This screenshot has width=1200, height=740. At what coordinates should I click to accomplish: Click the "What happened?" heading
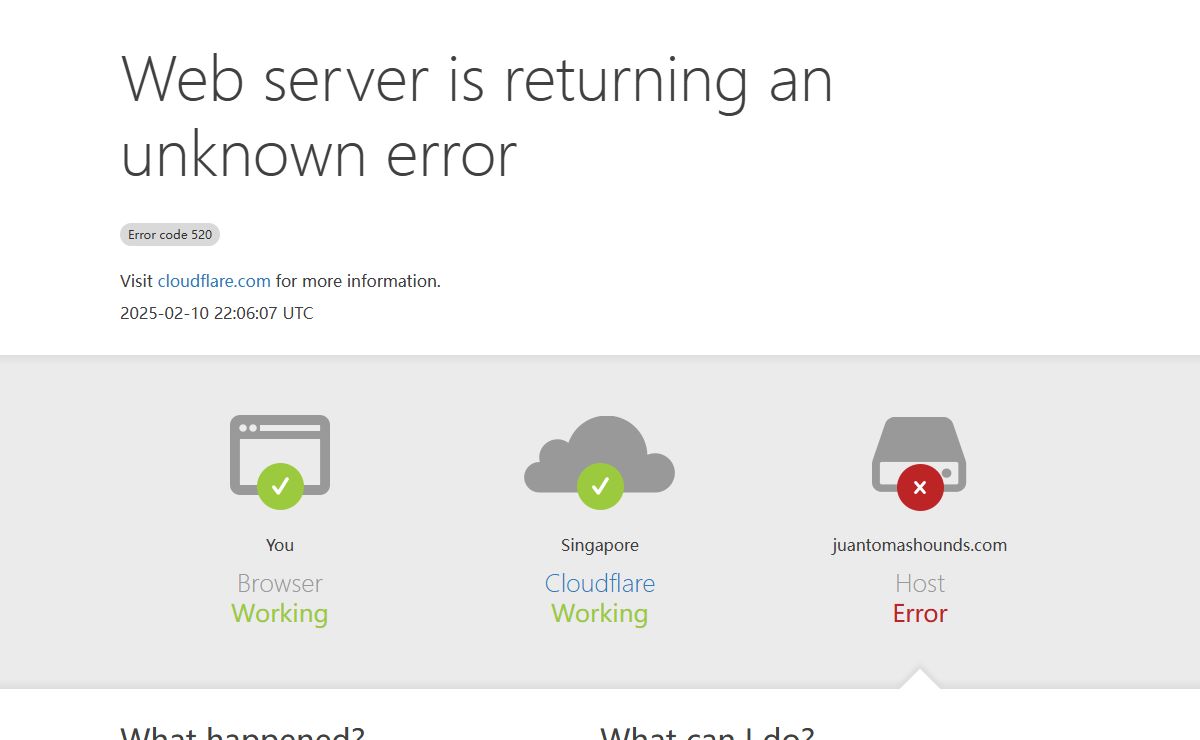pos(242,732)
